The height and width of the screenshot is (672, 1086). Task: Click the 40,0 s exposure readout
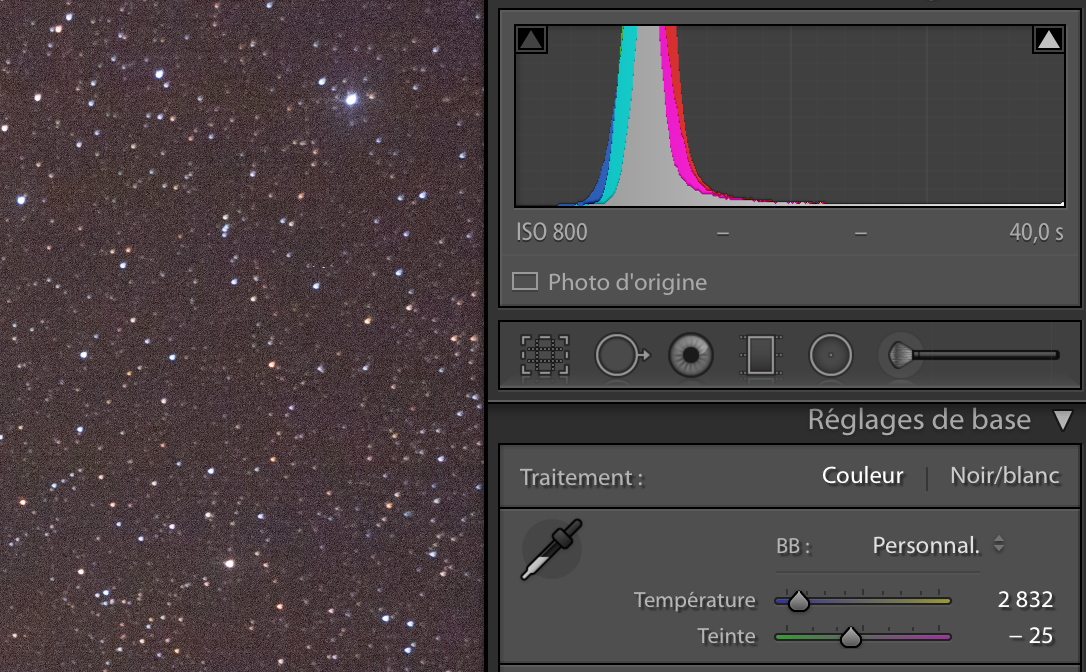[x=1036, y=232]
